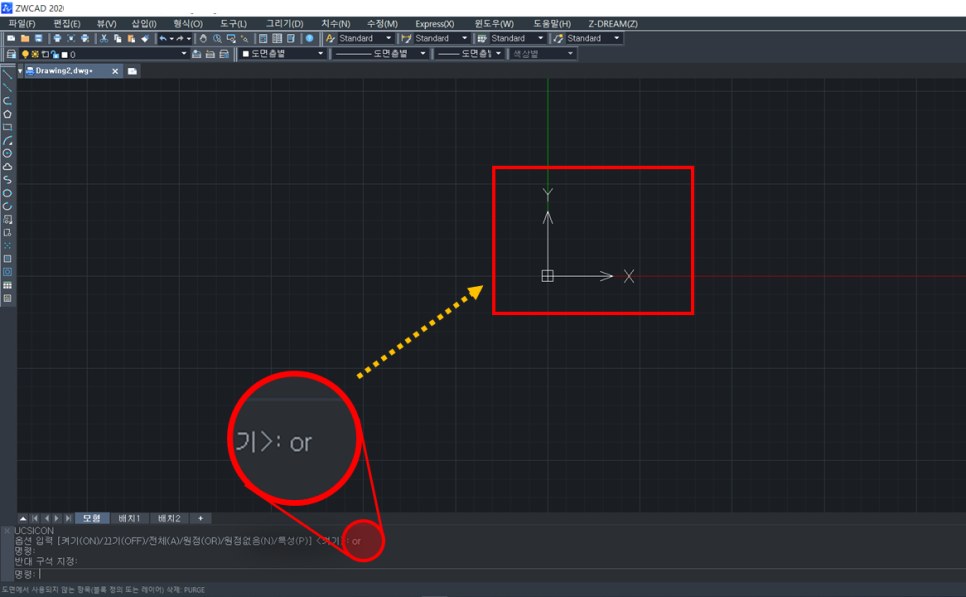This screenshot has height=597, width=966.
Task: Jump to the last layout tab arrow
Action: [67, 518]
